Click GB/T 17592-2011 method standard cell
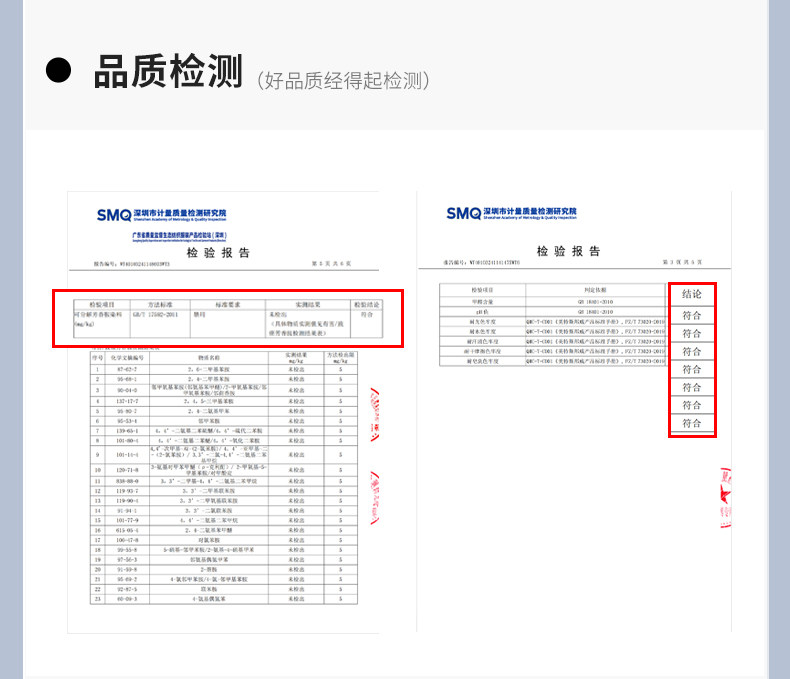790x679 pixels. [x=160, y=314]
